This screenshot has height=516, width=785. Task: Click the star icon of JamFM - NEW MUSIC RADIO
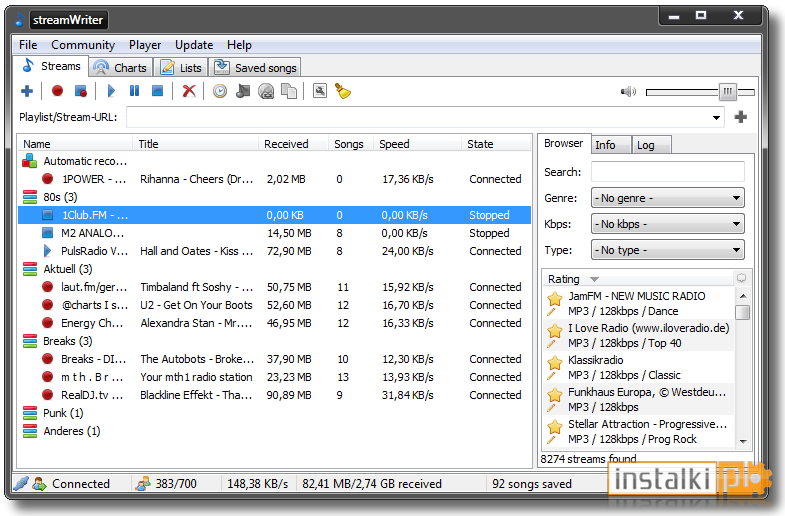coord(555,299)
